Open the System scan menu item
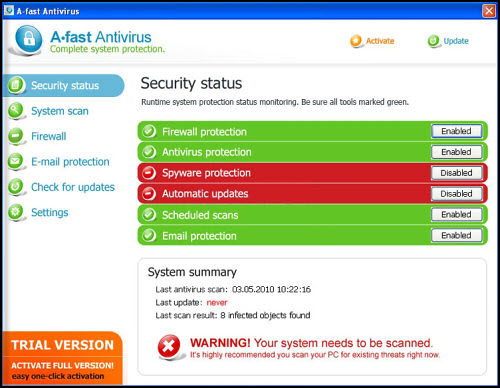This screenshot has width=500, height=388. pyautogui.click(x=60, y=111)
